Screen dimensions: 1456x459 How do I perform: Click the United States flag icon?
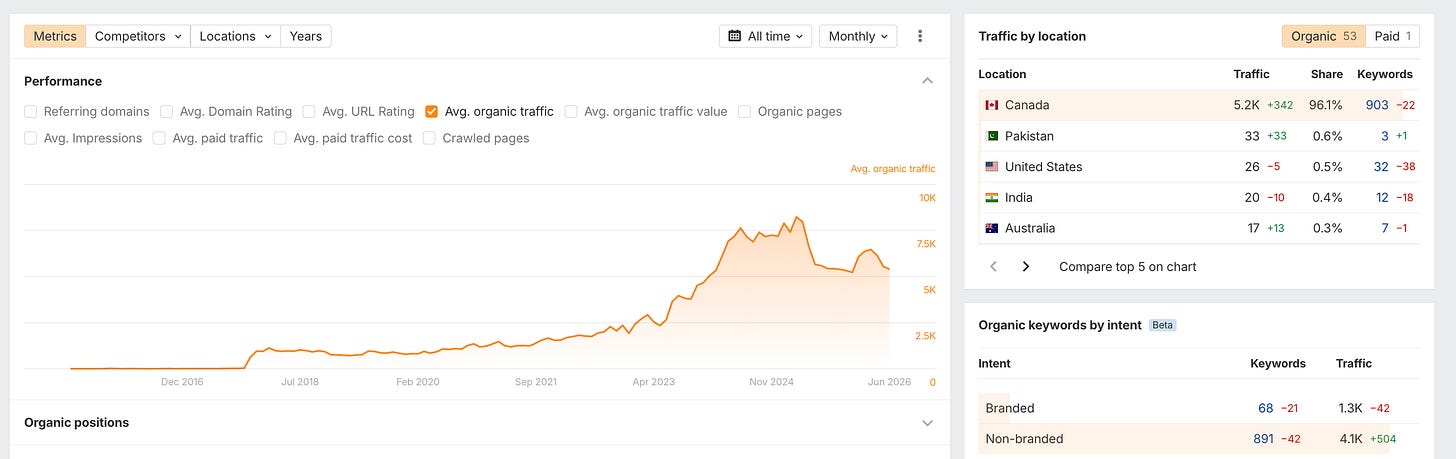[992, 167]
